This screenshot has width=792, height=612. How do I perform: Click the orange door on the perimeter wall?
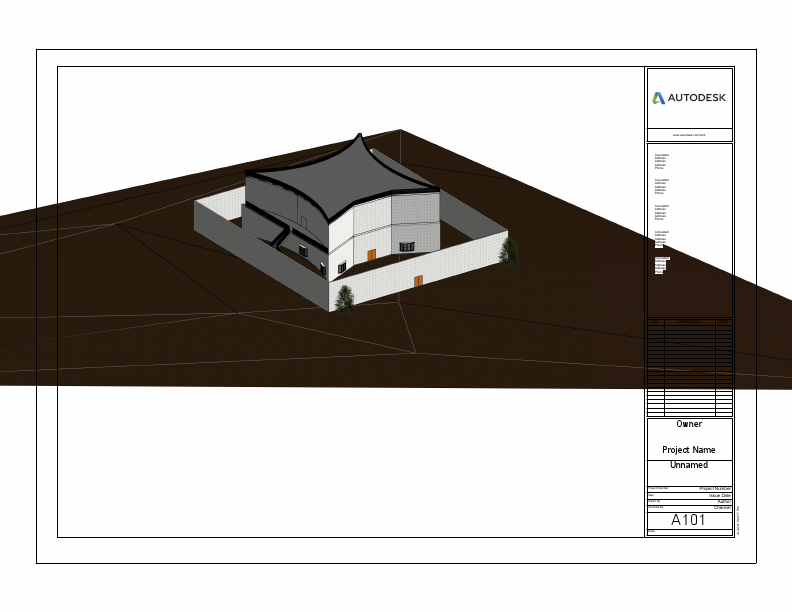418,281
